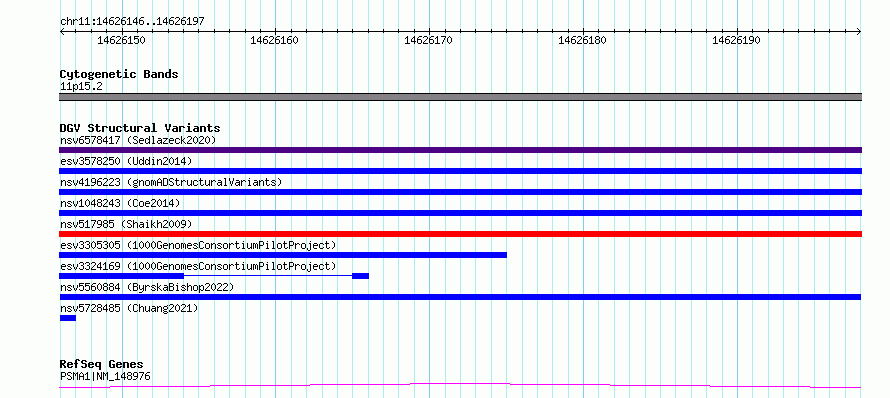Open nsv4196223 (gnomADStructuralVariants) label
The height and width of the screenshot is (398, 890).
pos(171,182)
